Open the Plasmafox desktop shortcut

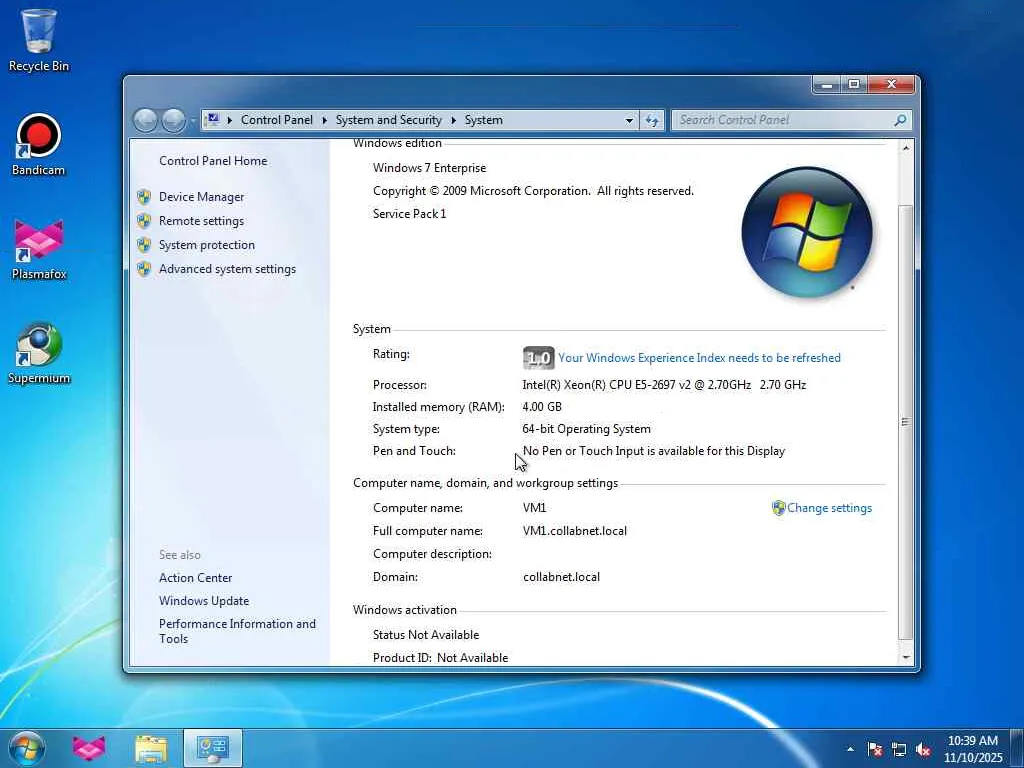click(x=39, y=249)
